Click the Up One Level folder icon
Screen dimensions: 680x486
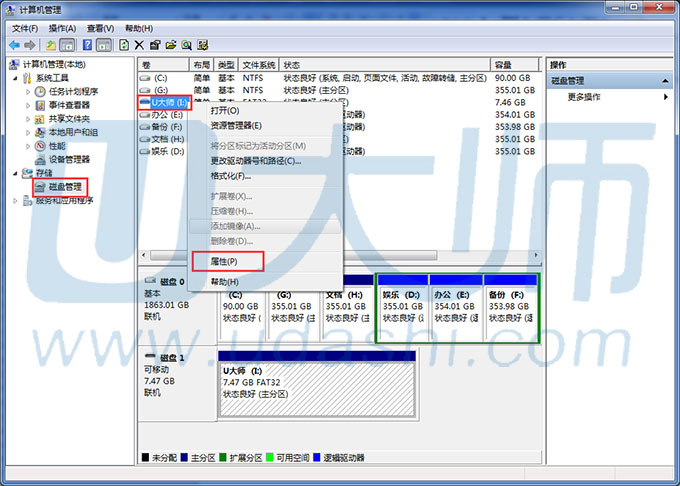[51, 45]
